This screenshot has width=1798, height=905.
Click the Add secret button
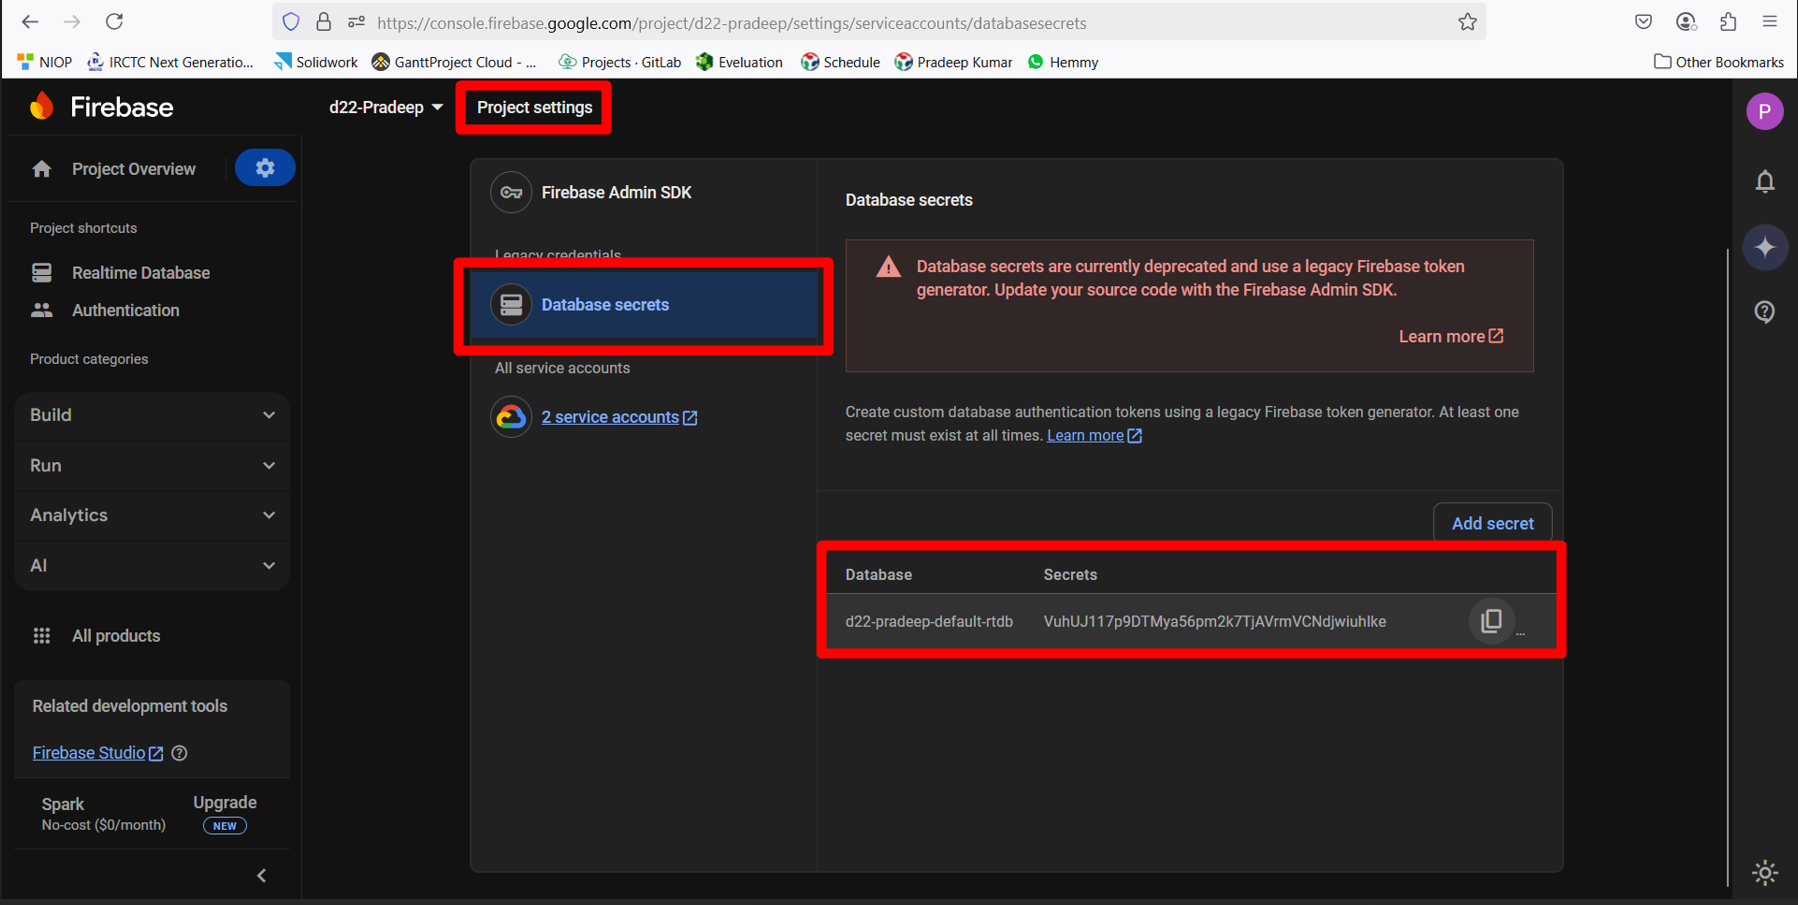click(1492, 523)
